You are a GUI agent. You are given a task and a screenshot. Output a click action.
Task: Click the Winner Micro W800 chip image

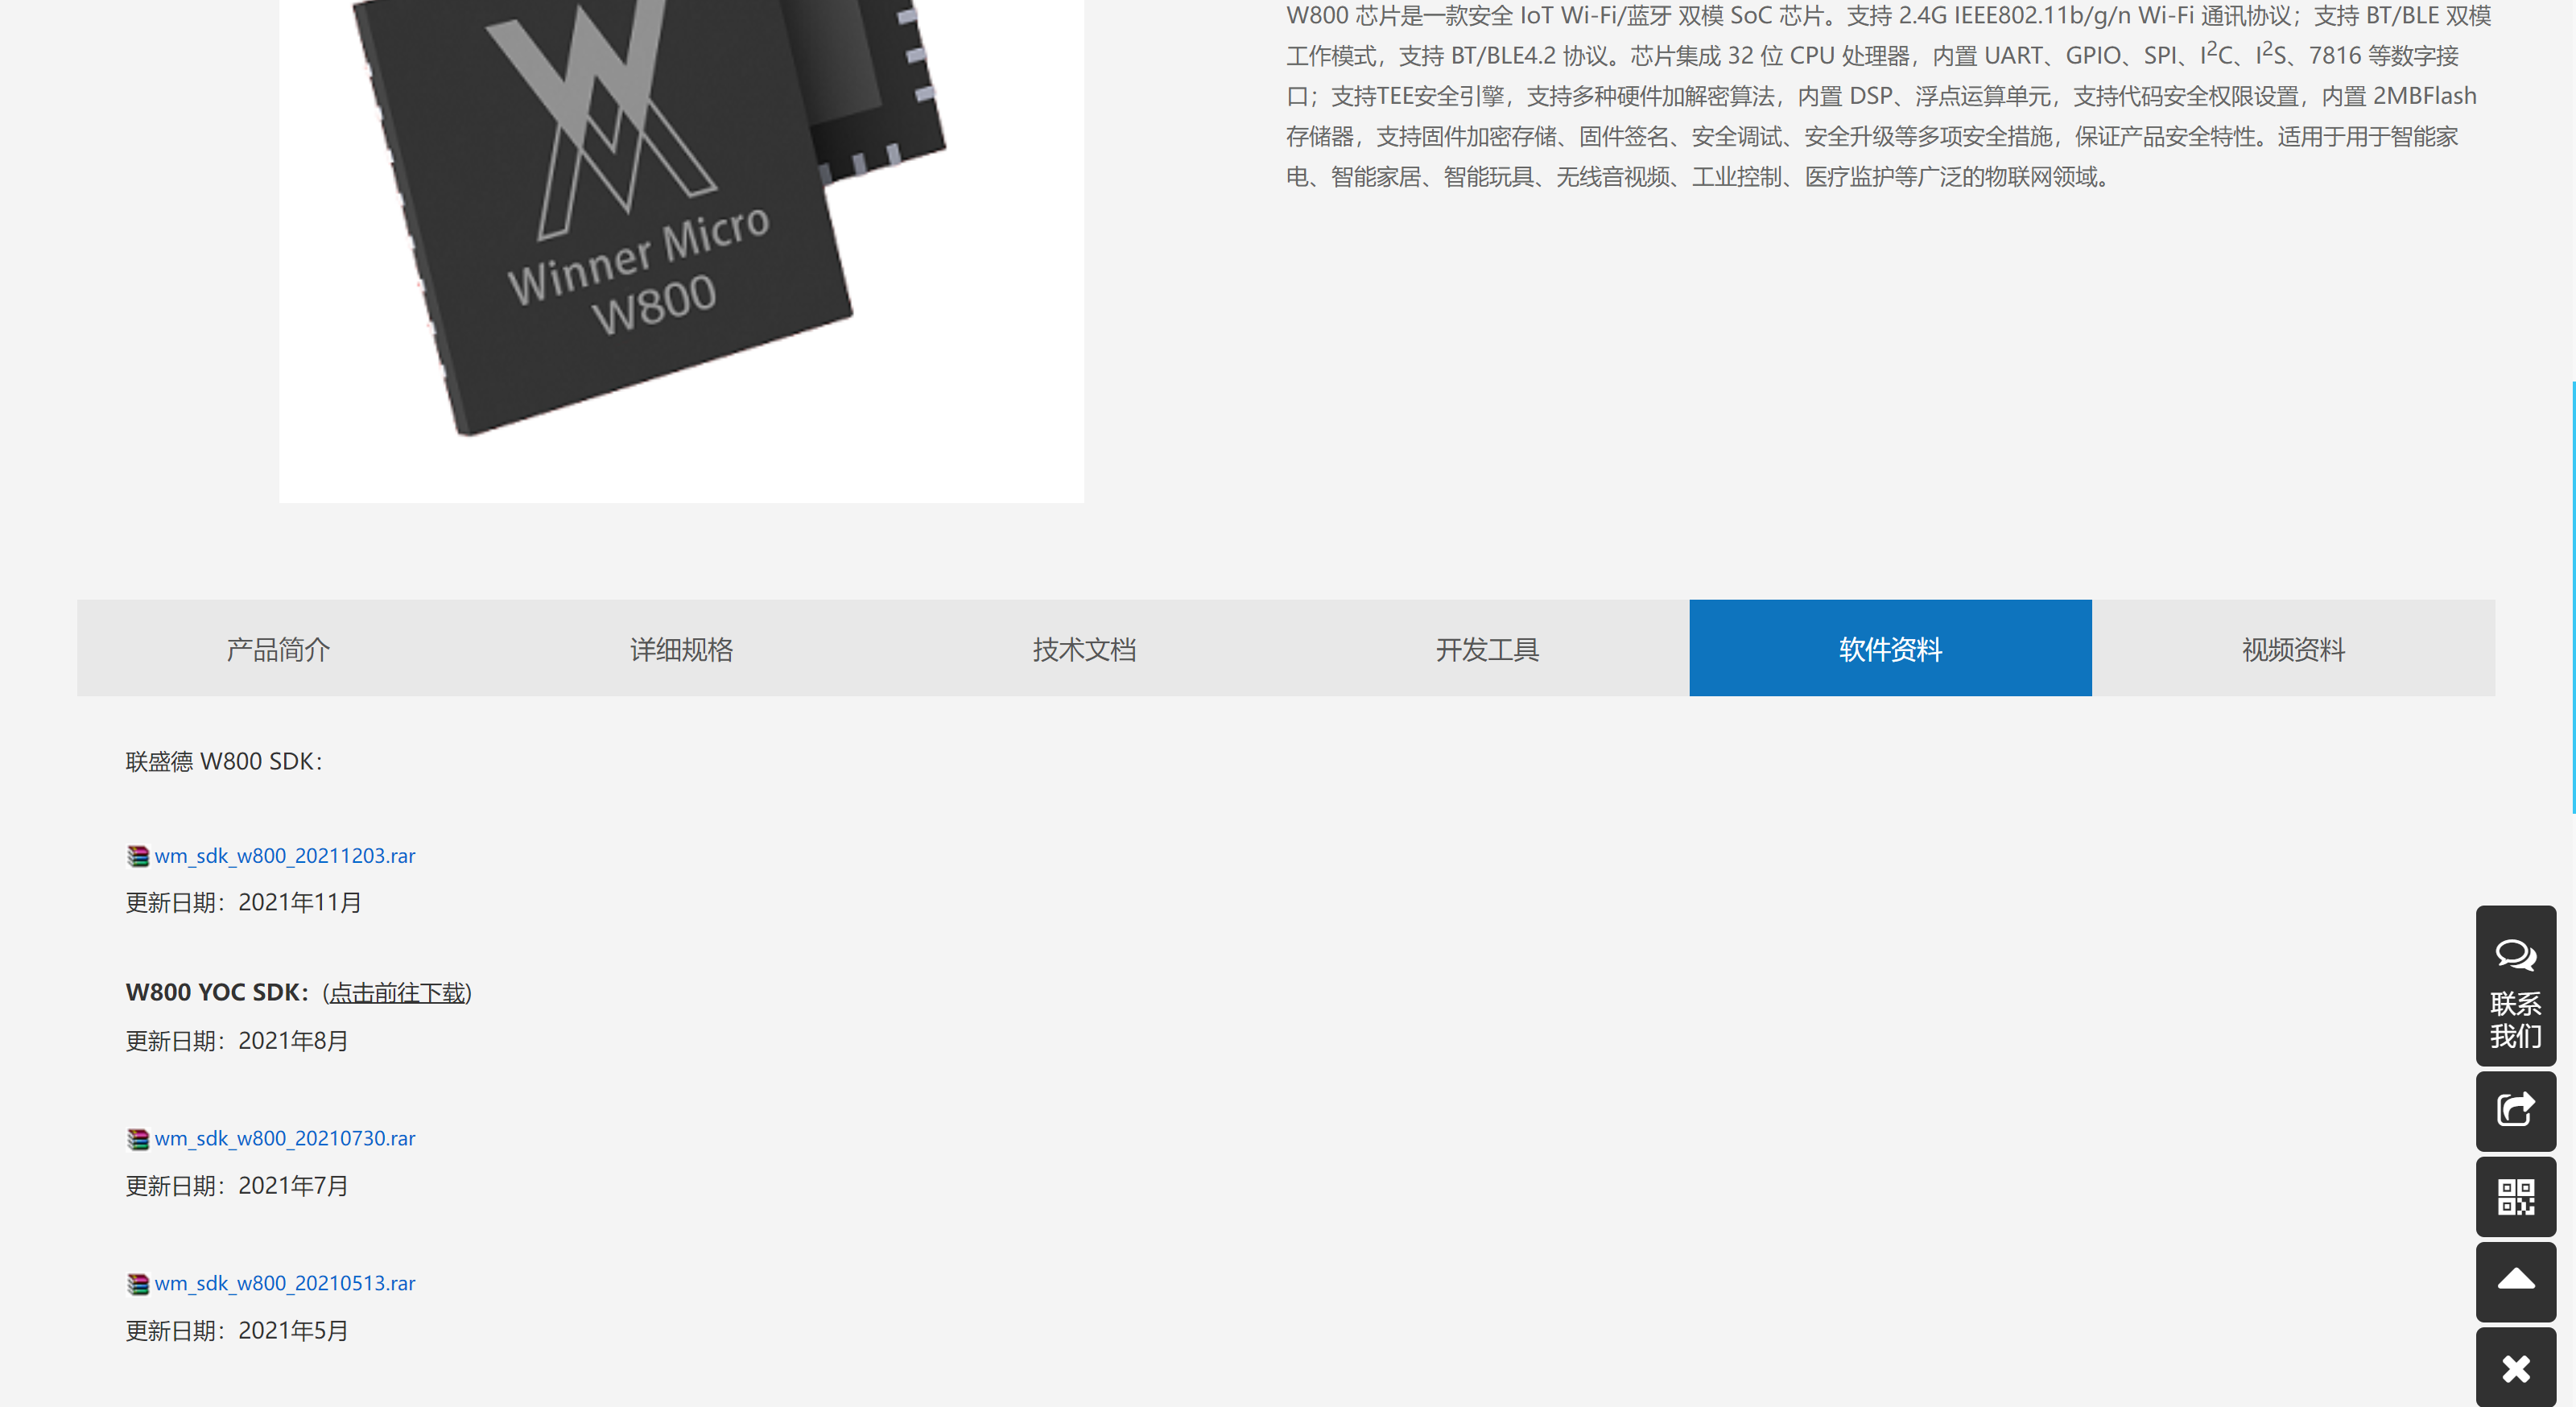(681, 250)
